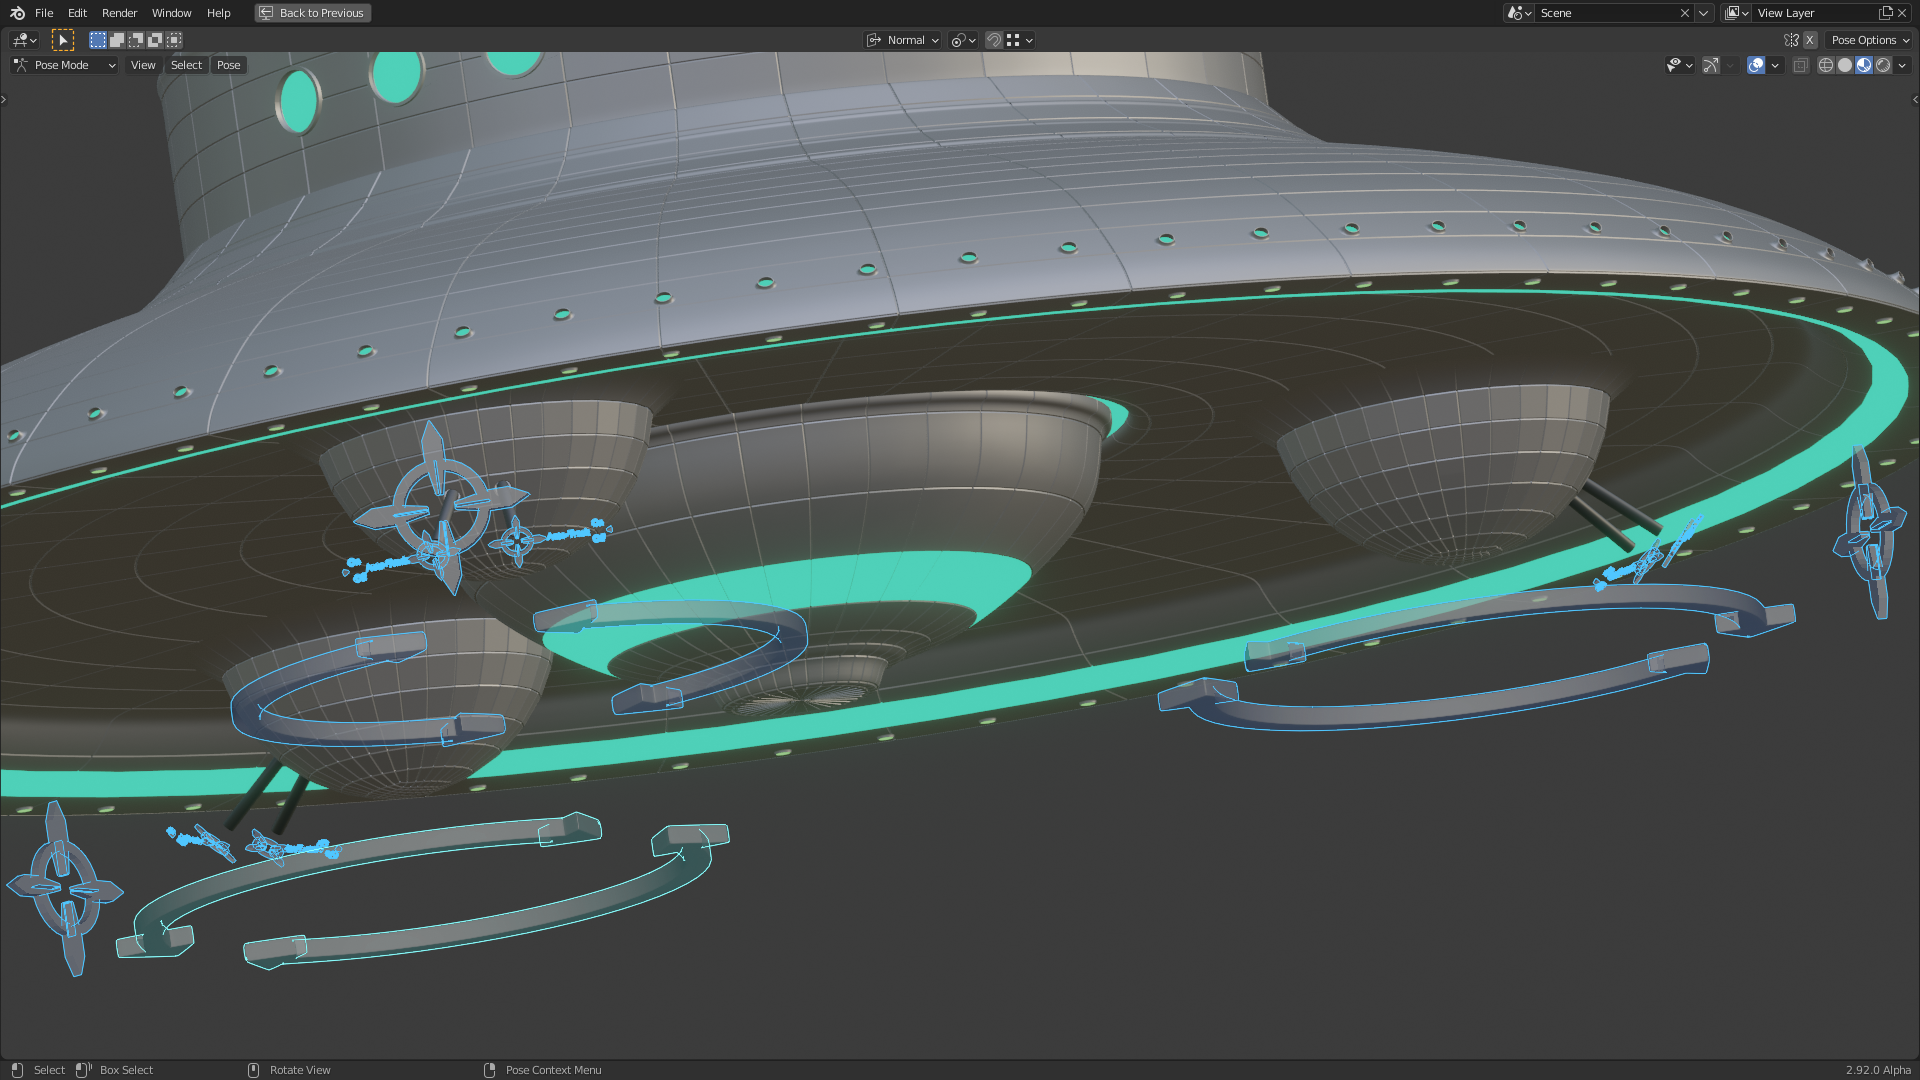Open Normal transform orientation dropdown
This screenshot has height=1080, width=1920.
point(903,40)
